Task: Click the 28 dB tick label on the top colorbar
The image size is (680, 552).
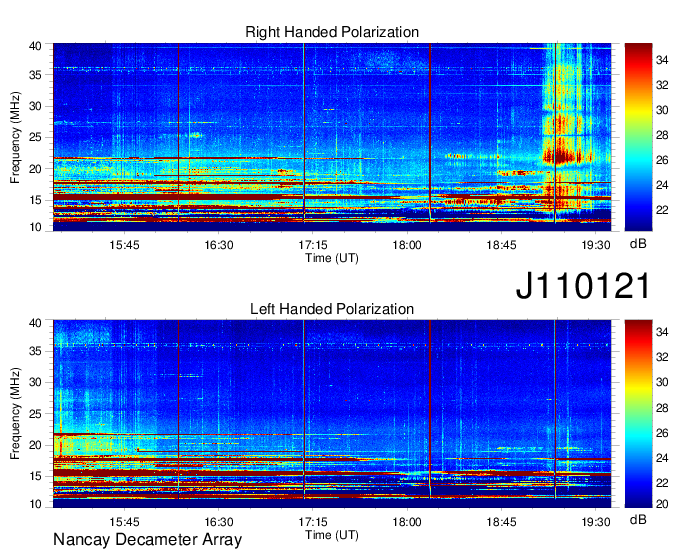Action: coord(662,135)
